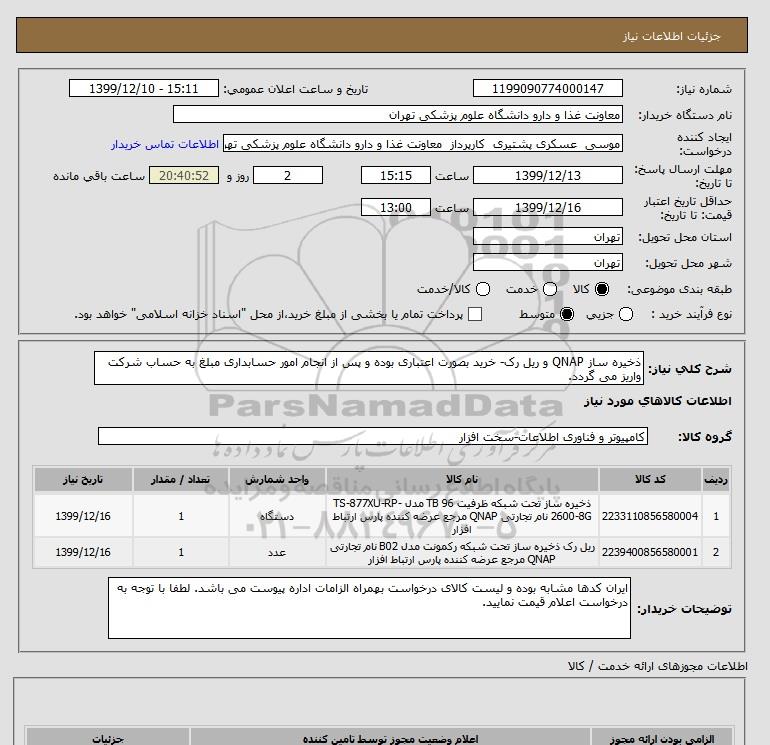Click the اطلاعات مجوزهای ارائه خدمت / کالا heading
The image size is (770, 745).
658,666
